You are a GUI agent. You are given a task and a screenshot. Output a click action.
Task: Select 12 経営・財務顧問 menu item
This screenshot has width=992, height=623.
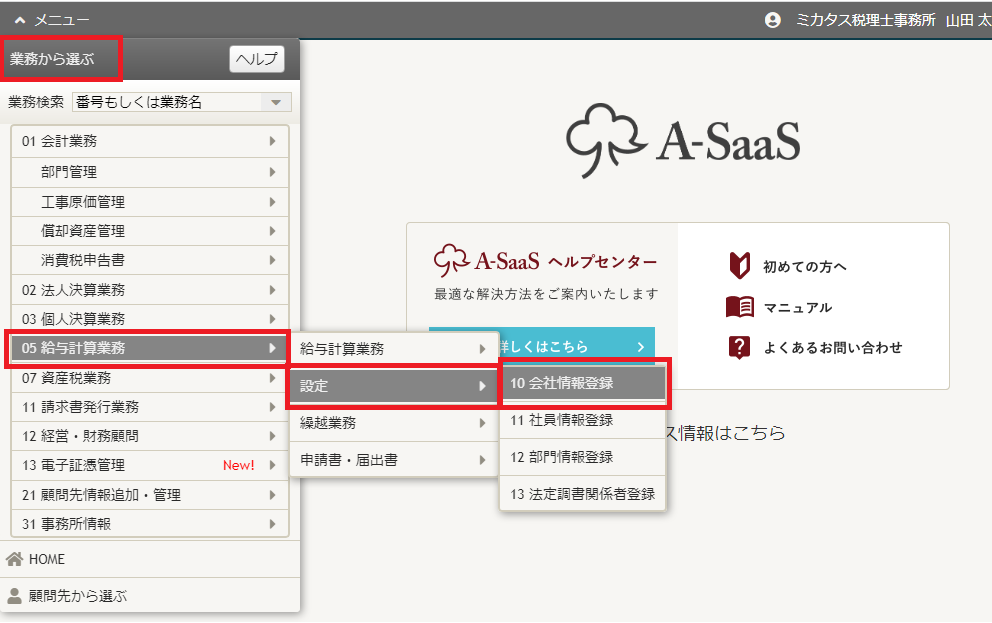point(150,436)
